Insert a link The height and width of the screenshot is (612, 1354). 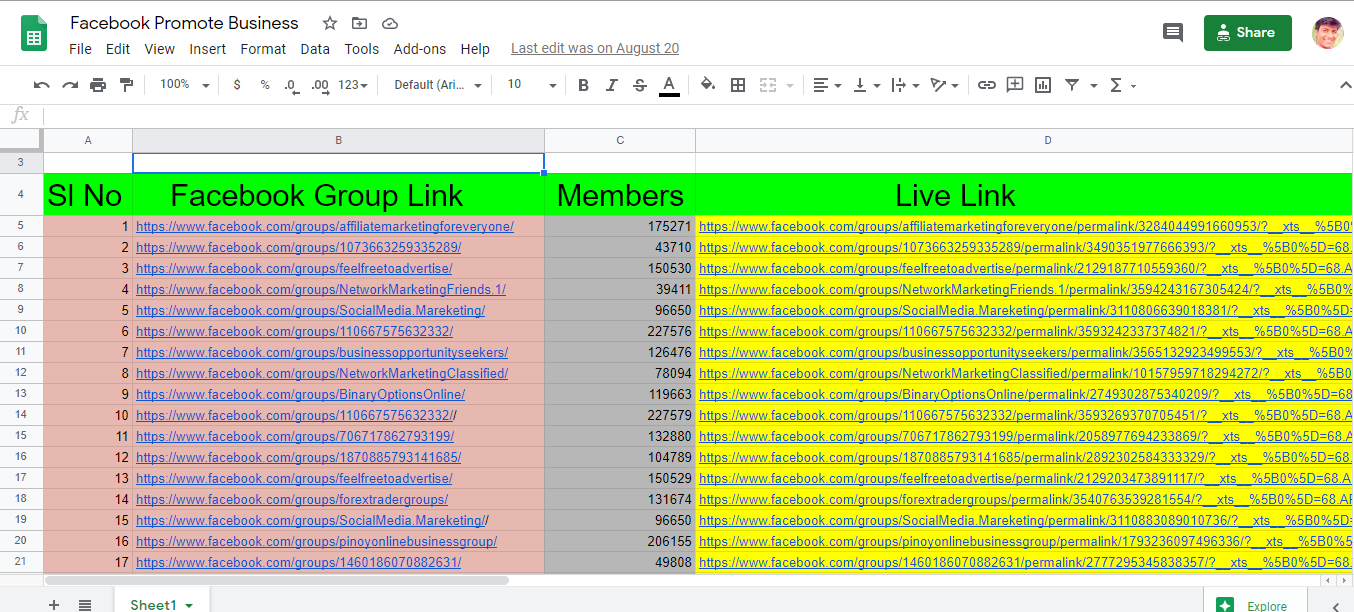click(987, 85)
